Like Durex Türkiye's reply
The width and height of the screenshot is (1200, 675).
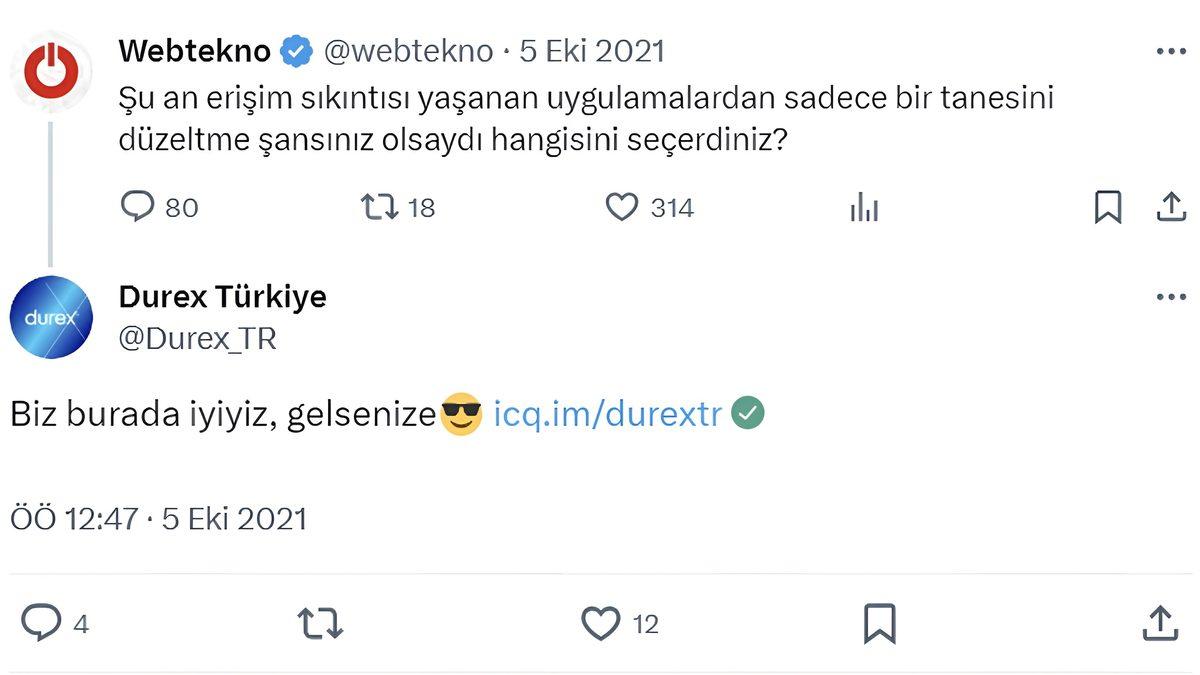[599, 622]
